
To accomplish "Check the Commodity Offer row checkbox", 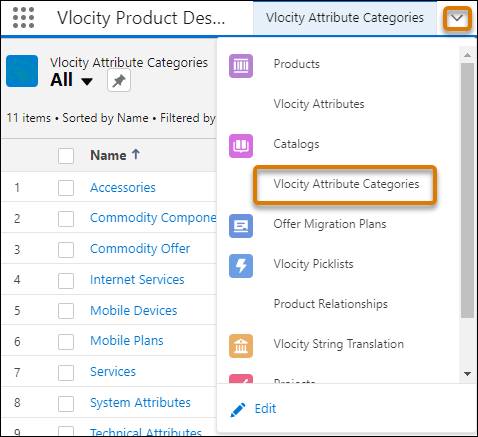I will tap(66, 250).
